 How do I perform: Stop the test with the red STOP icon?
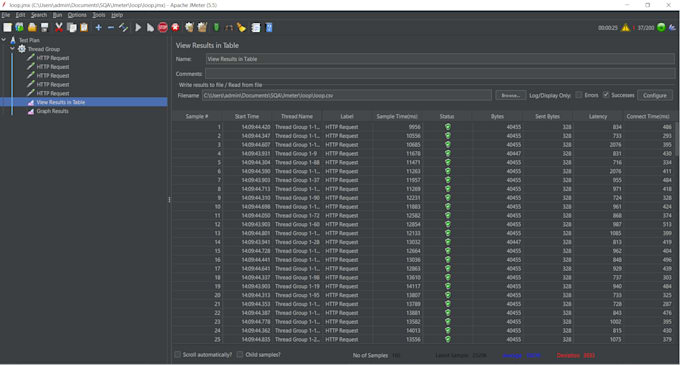(x=163, y=27)
